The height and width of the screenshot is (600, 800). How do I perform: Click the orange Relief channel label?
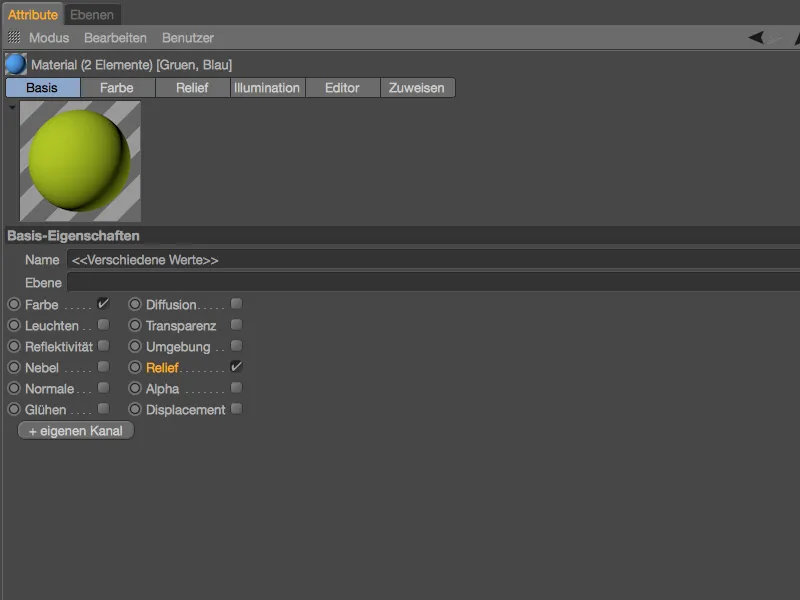[x=162, y=367]
